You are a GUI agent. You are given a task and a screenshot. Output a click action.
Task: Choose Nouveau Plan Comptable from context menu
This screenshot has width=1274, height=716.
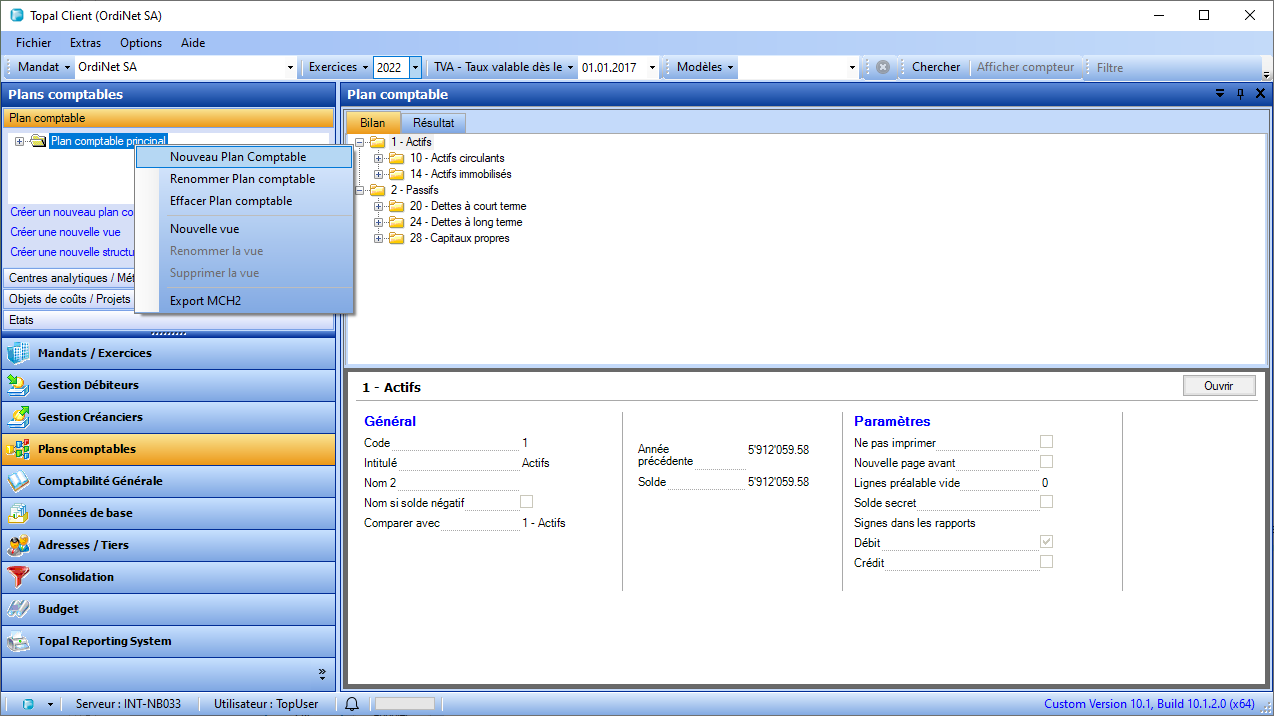pyautogui.click(x=238, y=157)
